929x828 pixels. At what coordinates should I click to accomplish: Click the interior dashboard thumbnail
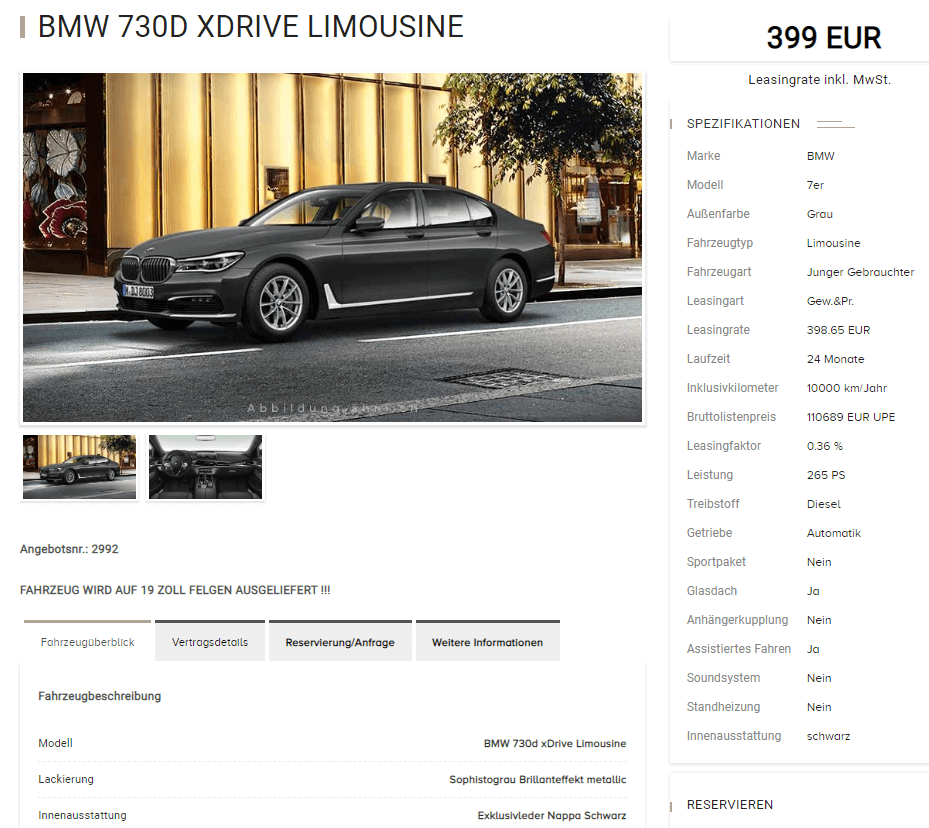click(205, 467)
